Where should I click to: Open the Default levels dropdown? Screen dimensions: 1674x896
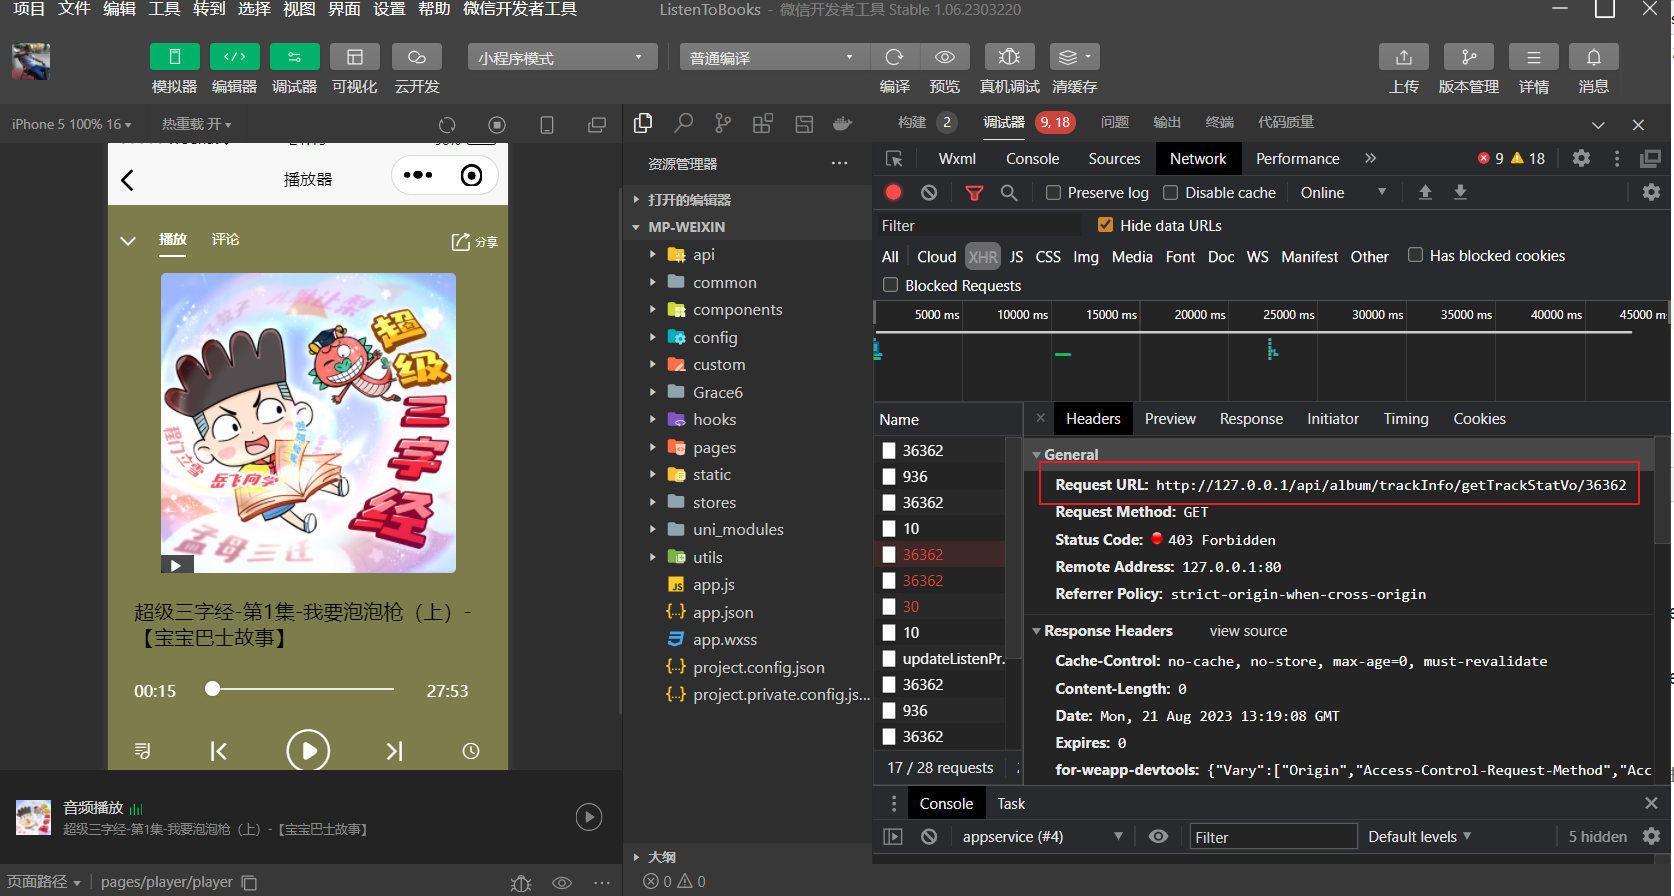click(x=1419, y=837)
